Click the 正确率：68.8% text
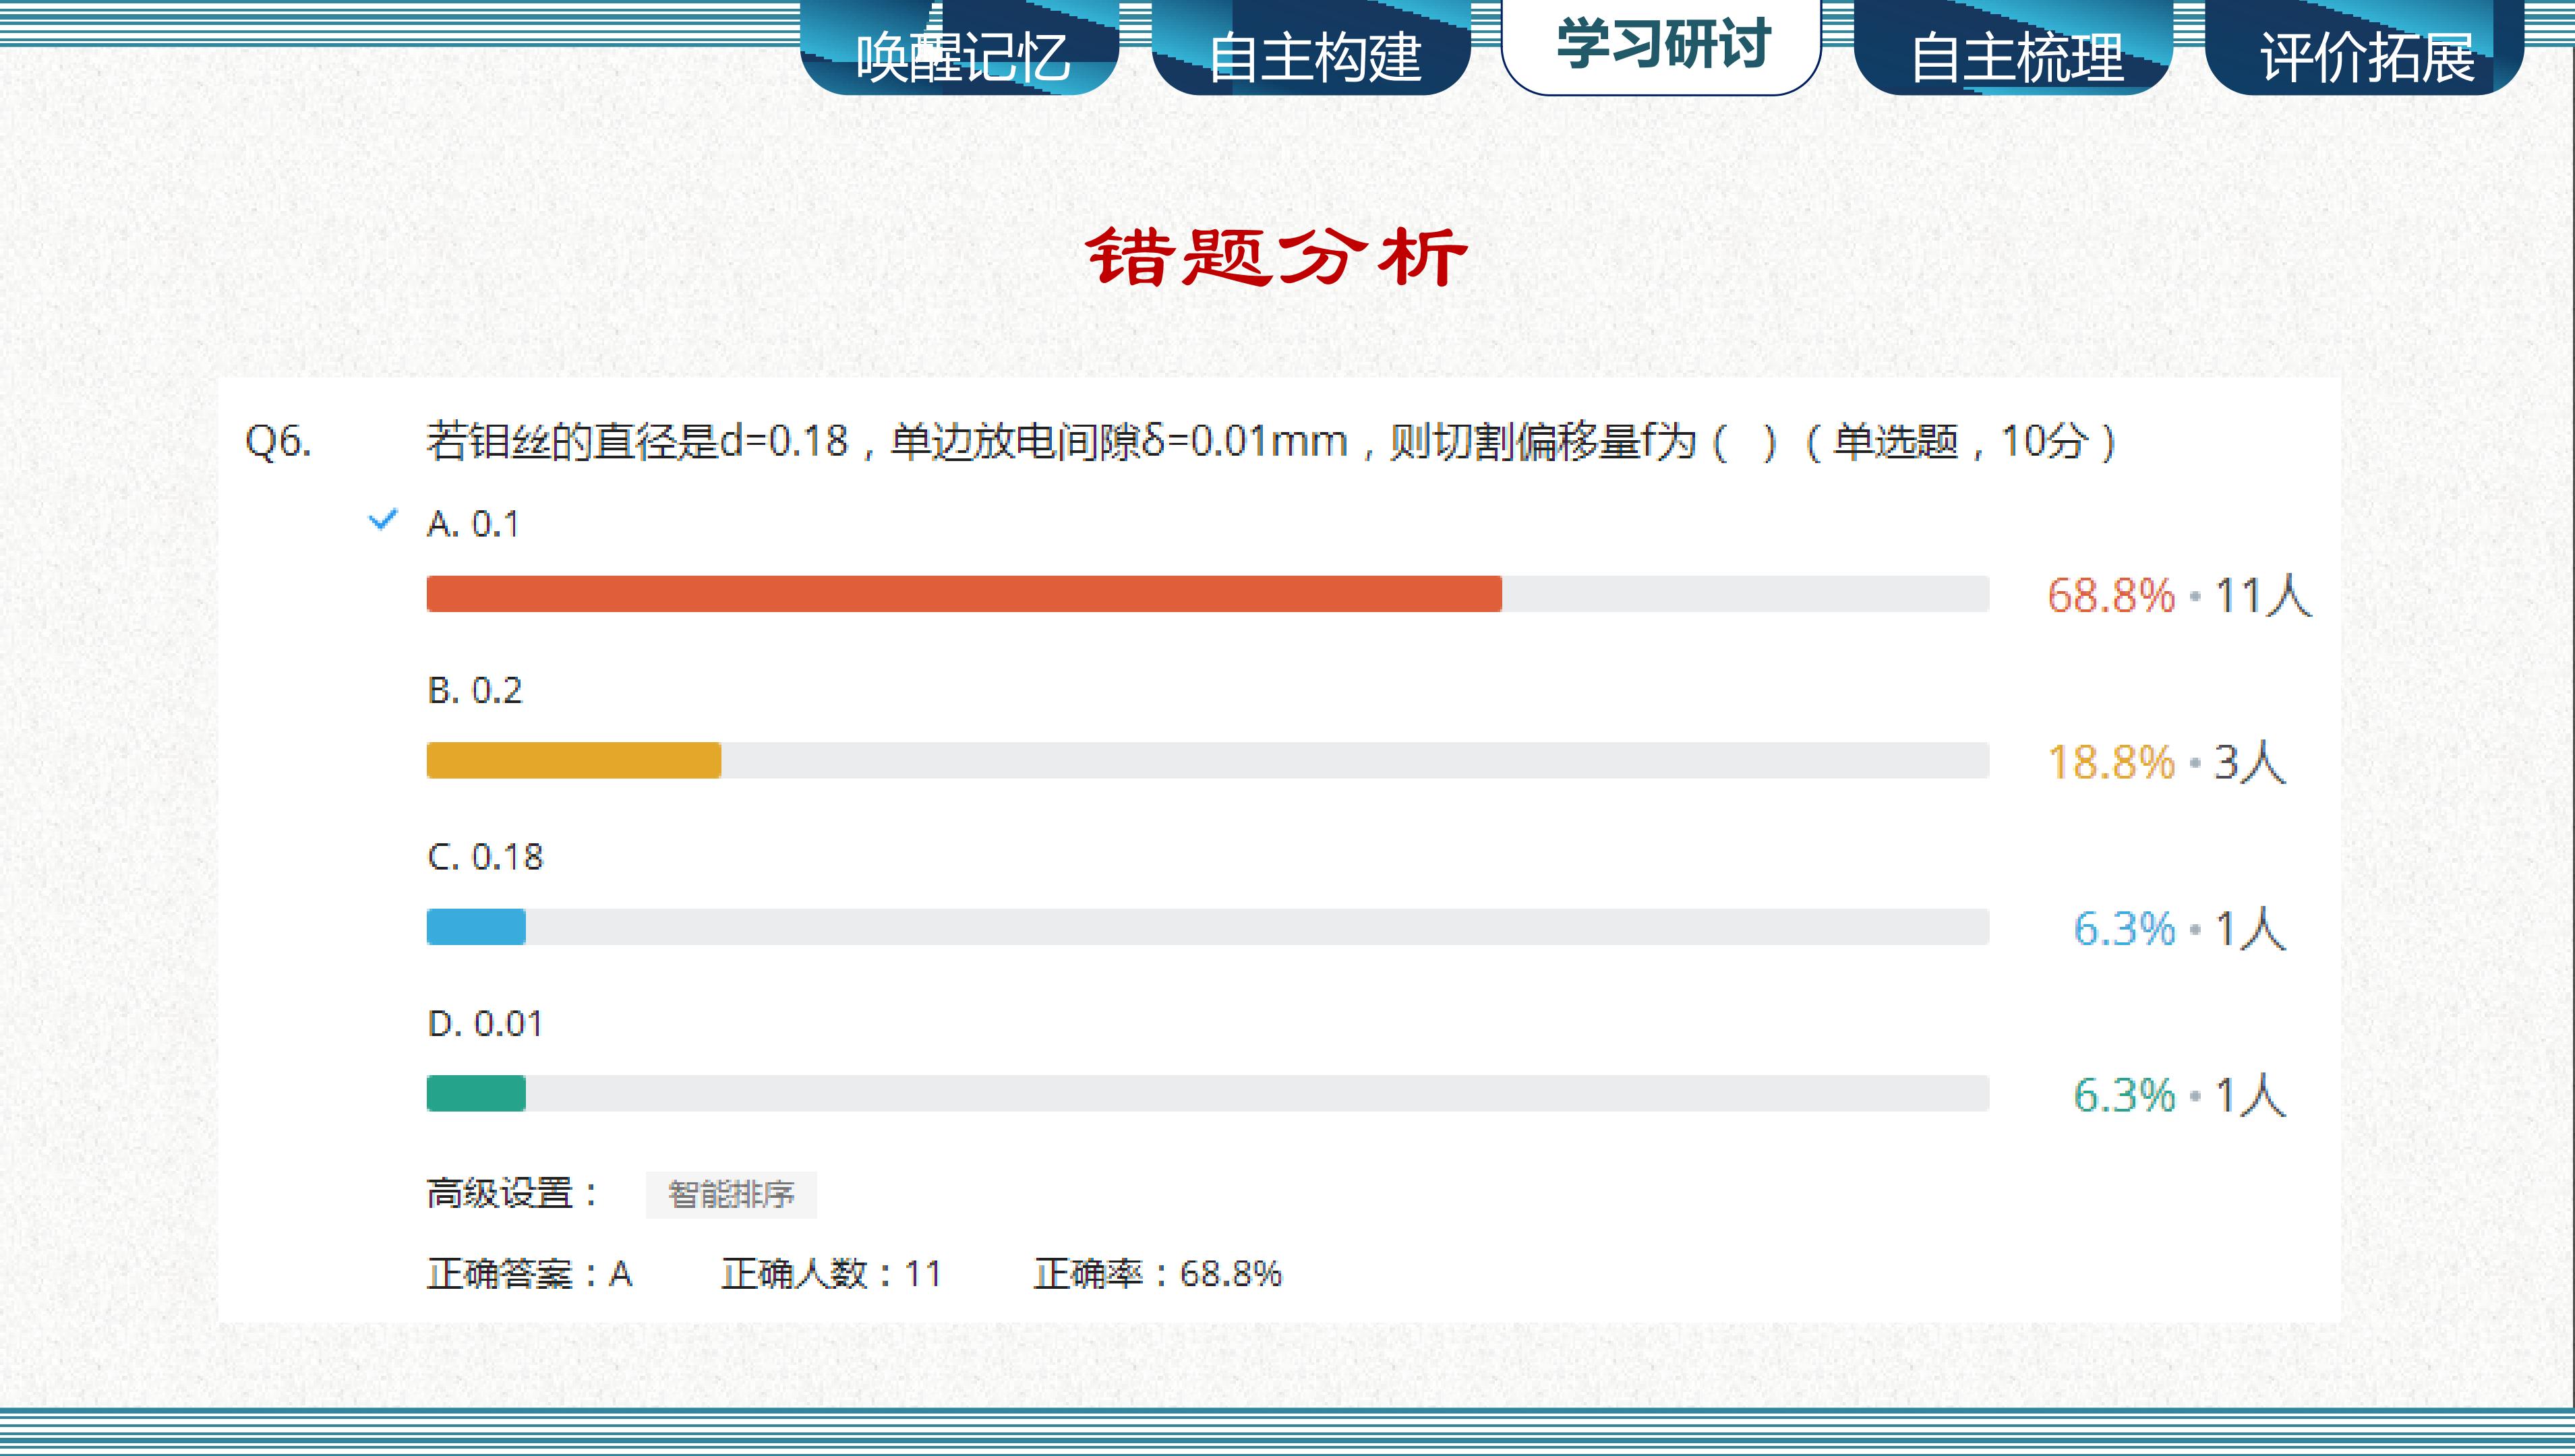 coord(1157,1274)
